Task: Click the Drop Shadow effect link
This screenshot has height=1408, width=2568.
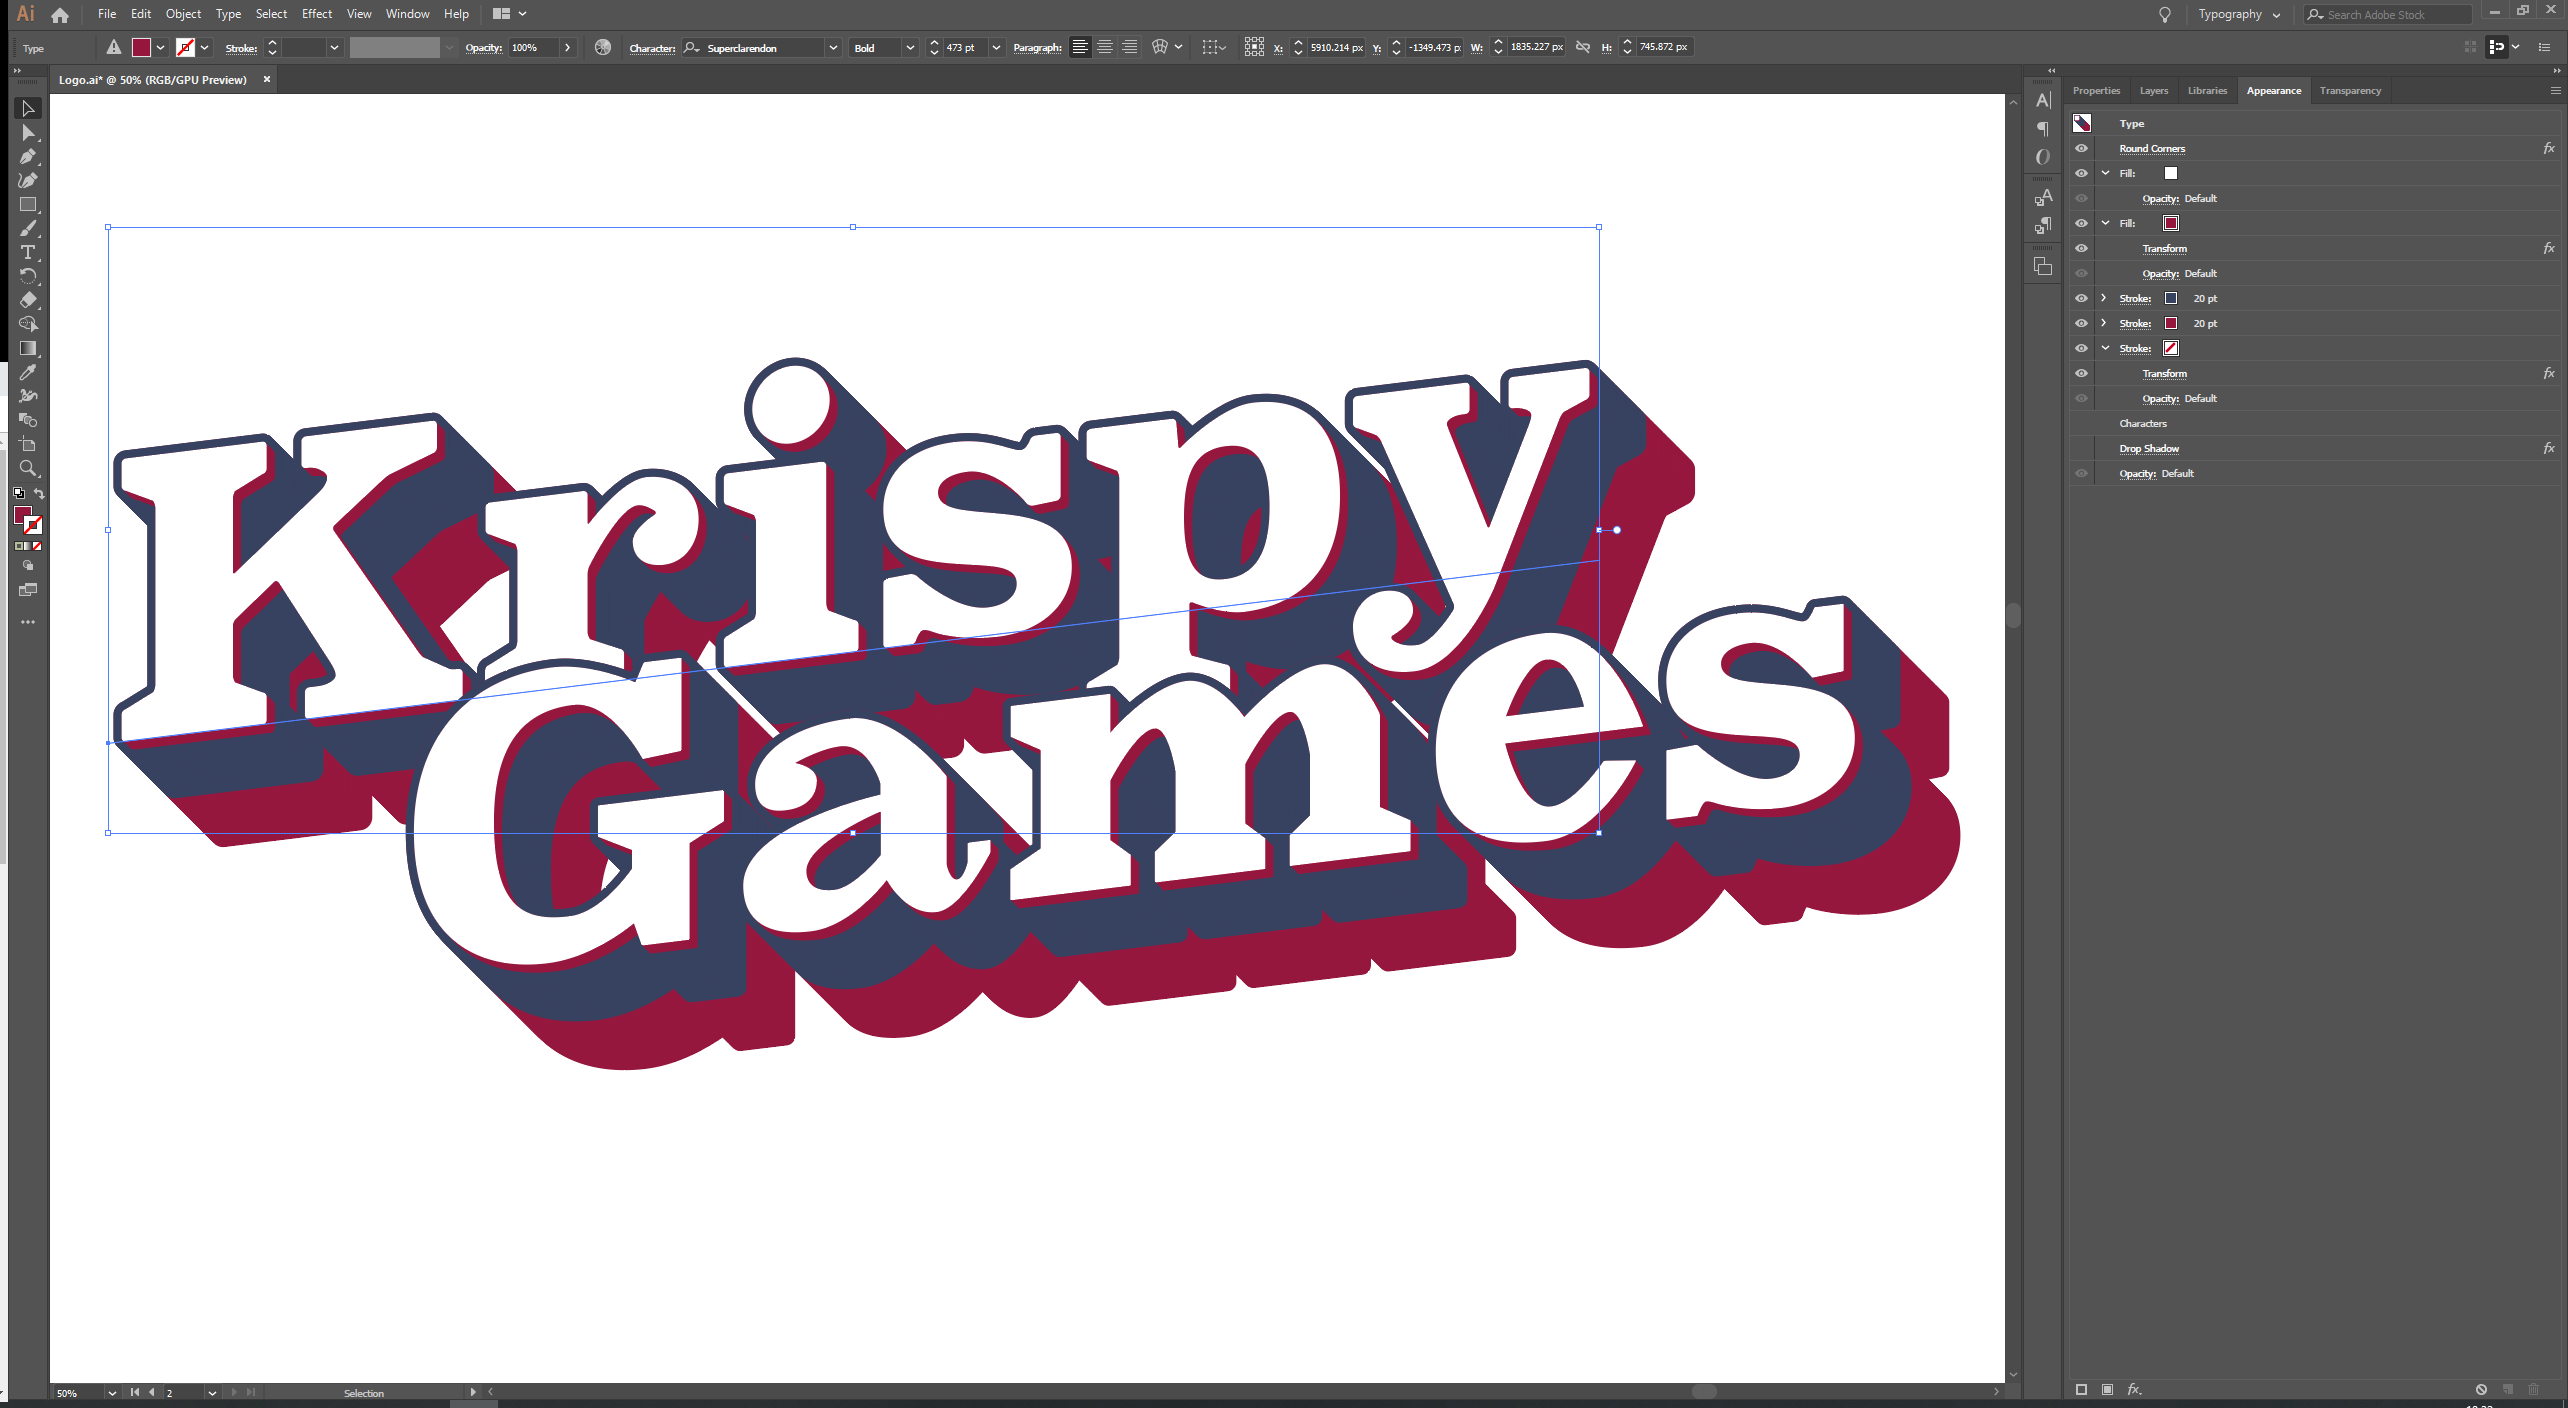Action: 2148,448
